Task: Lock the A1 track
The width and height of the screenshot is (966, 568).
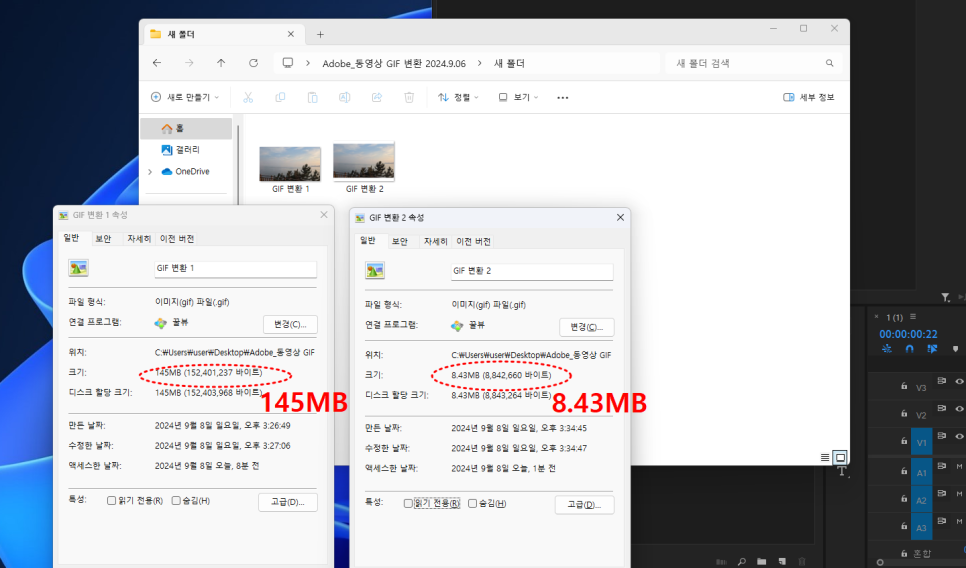Action: (x=904, y=471)
